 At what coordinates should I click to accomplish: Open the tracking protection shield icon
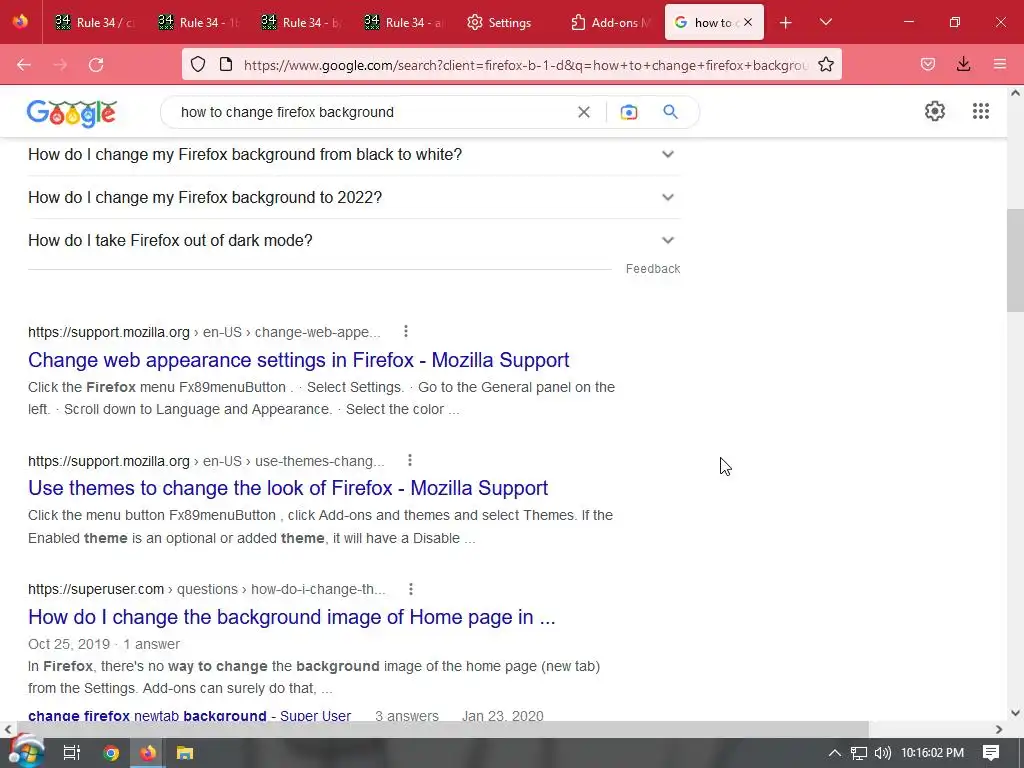click(x=198, y=64)
